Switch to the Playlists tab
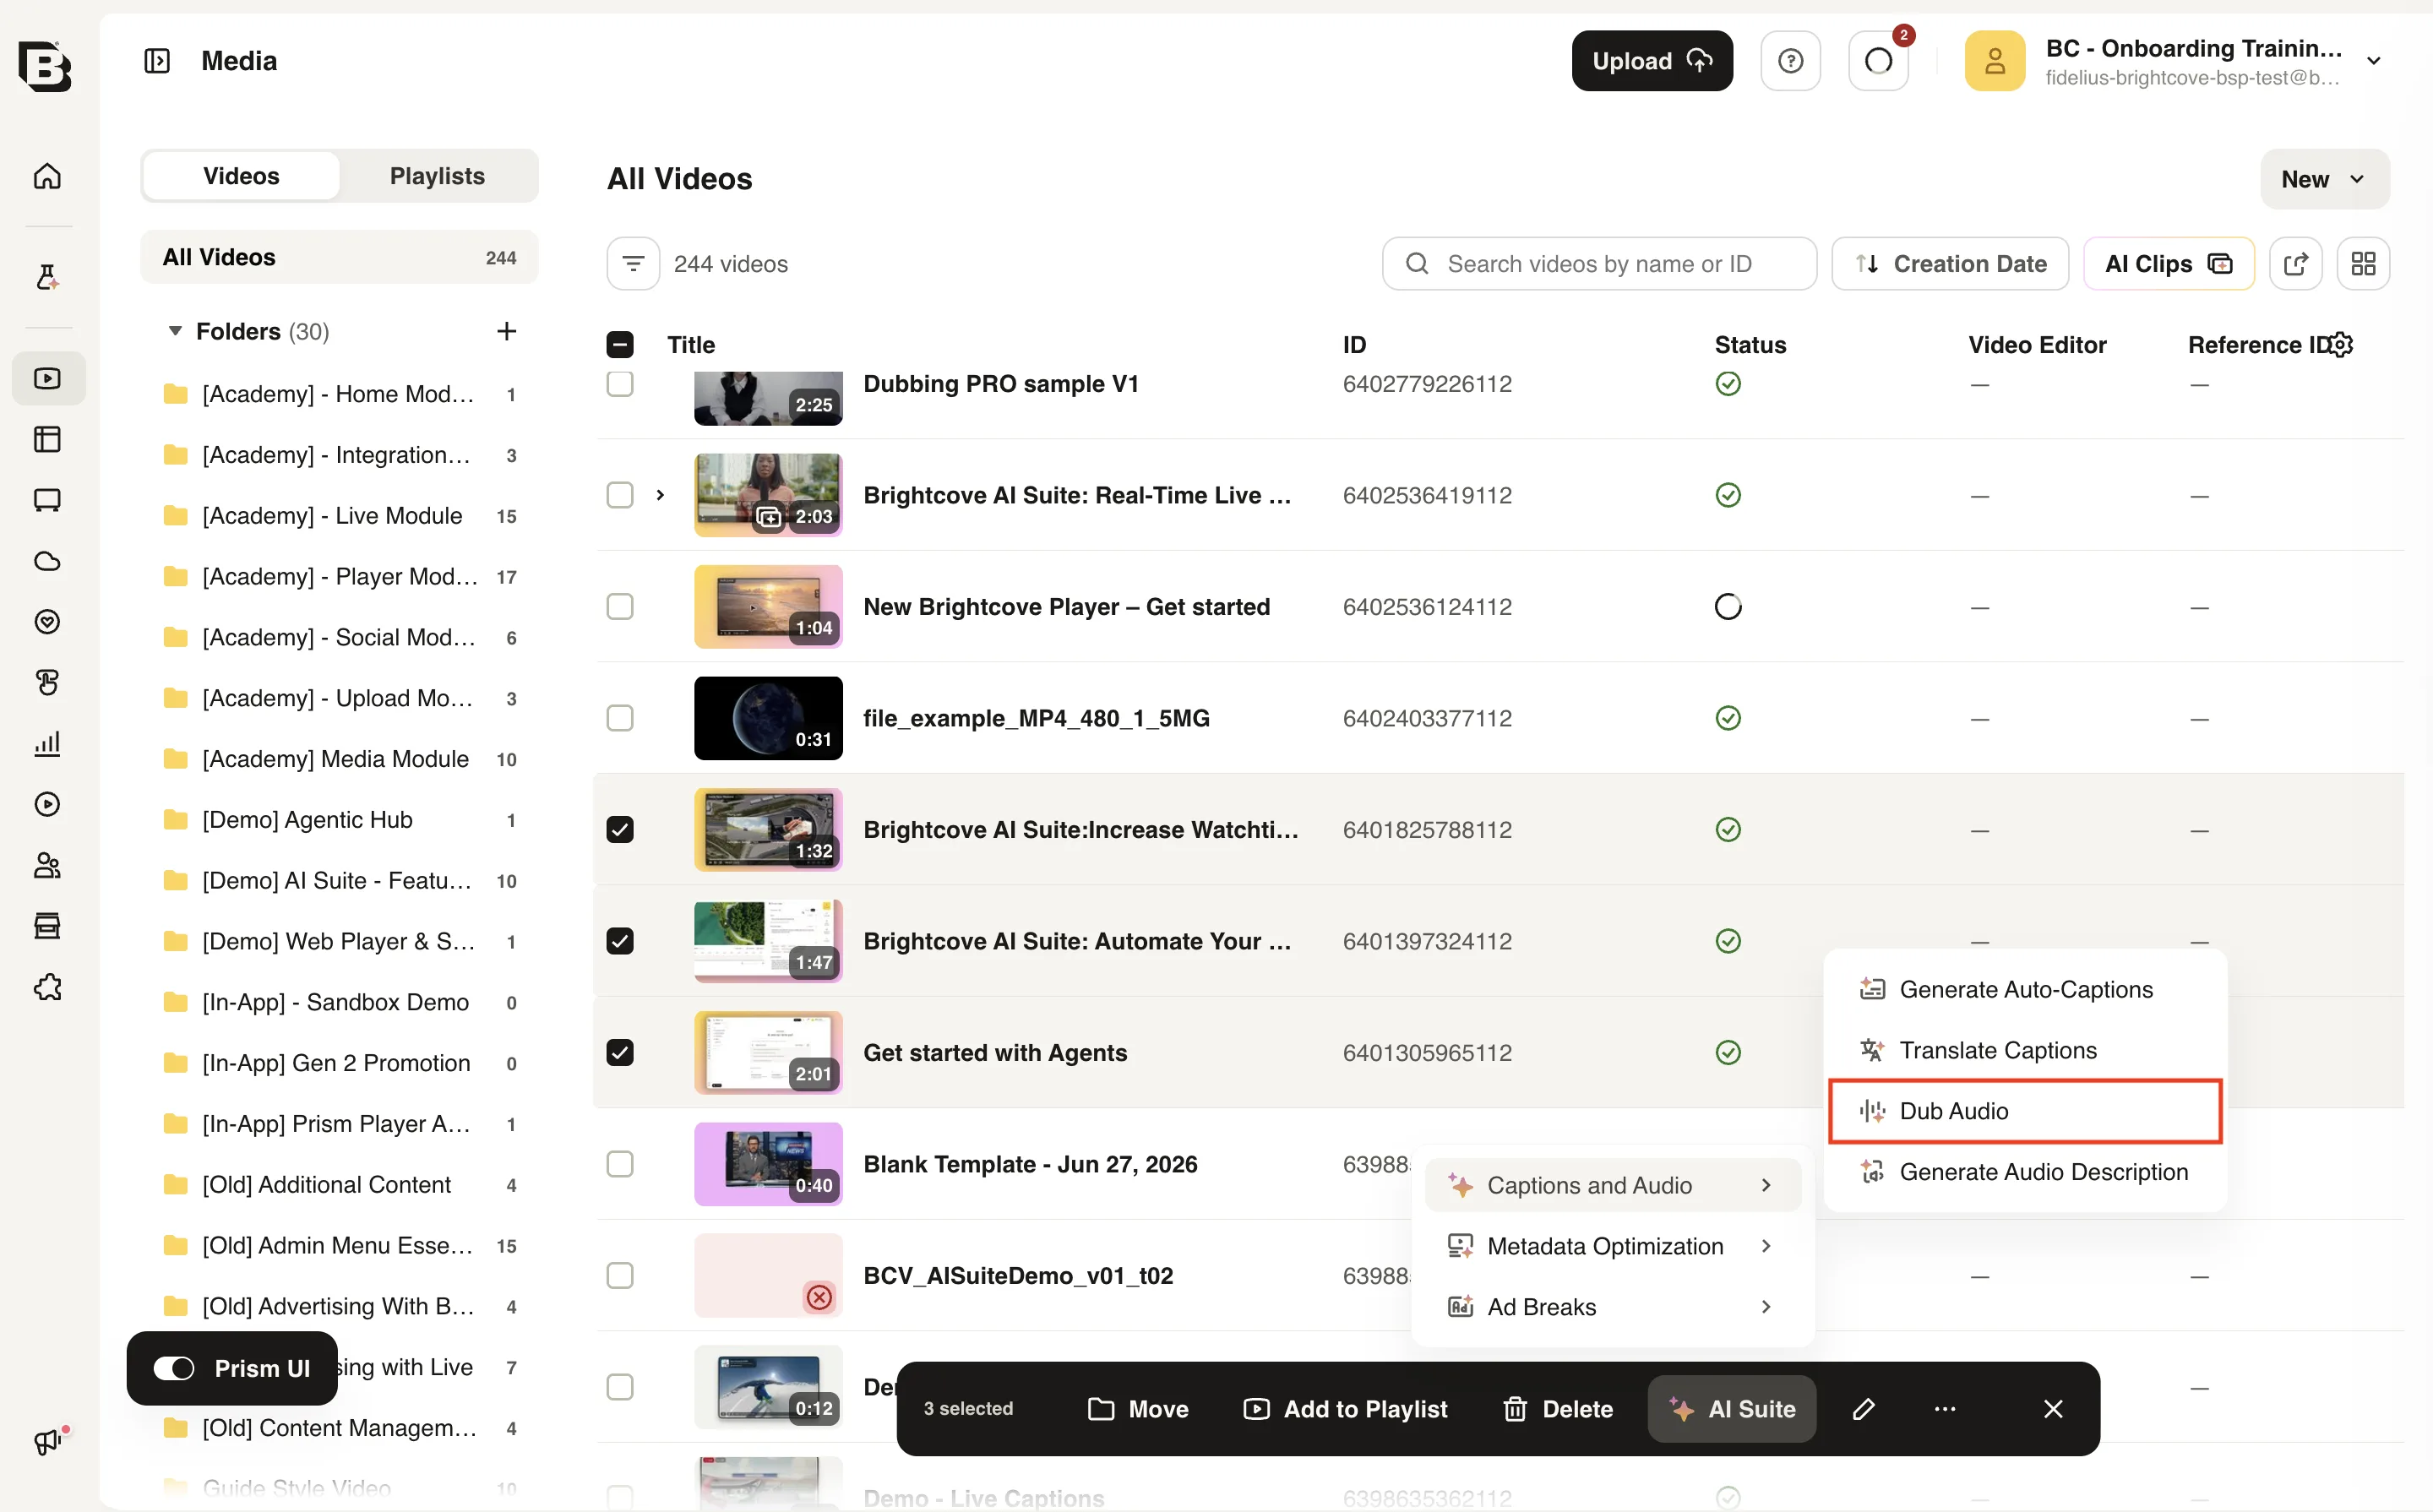2433x1512 pixels. pyautogui.click(x=437, y=176)
